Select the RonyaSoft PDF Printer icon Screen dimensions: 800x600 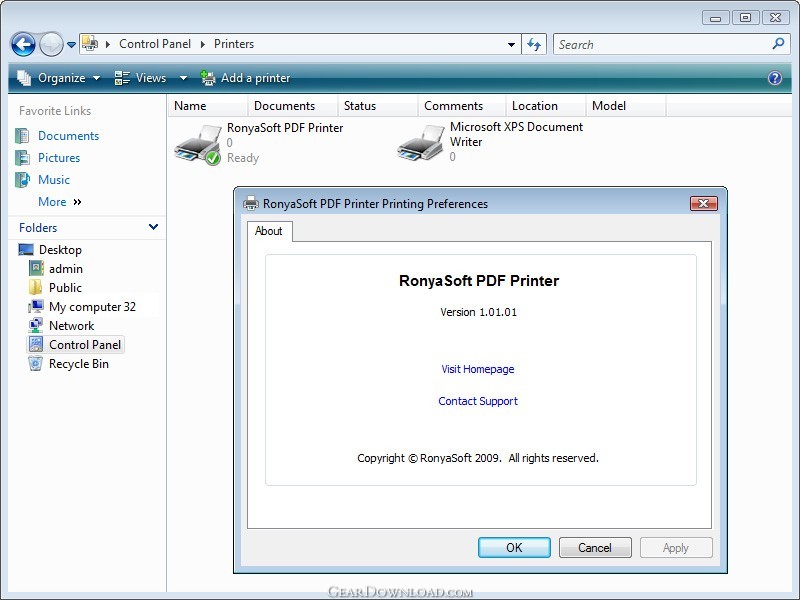pos(198,145)
